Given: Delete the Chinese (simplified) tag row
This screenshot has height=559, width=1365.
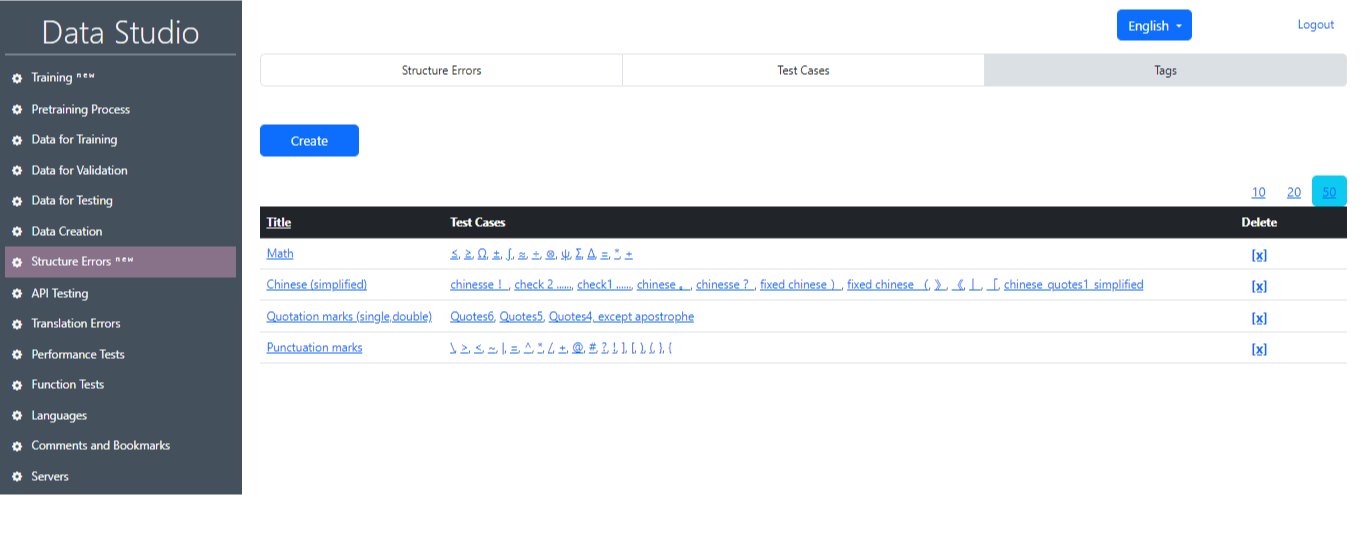Looking at the screenshot, I should (x=1259, y=286).
